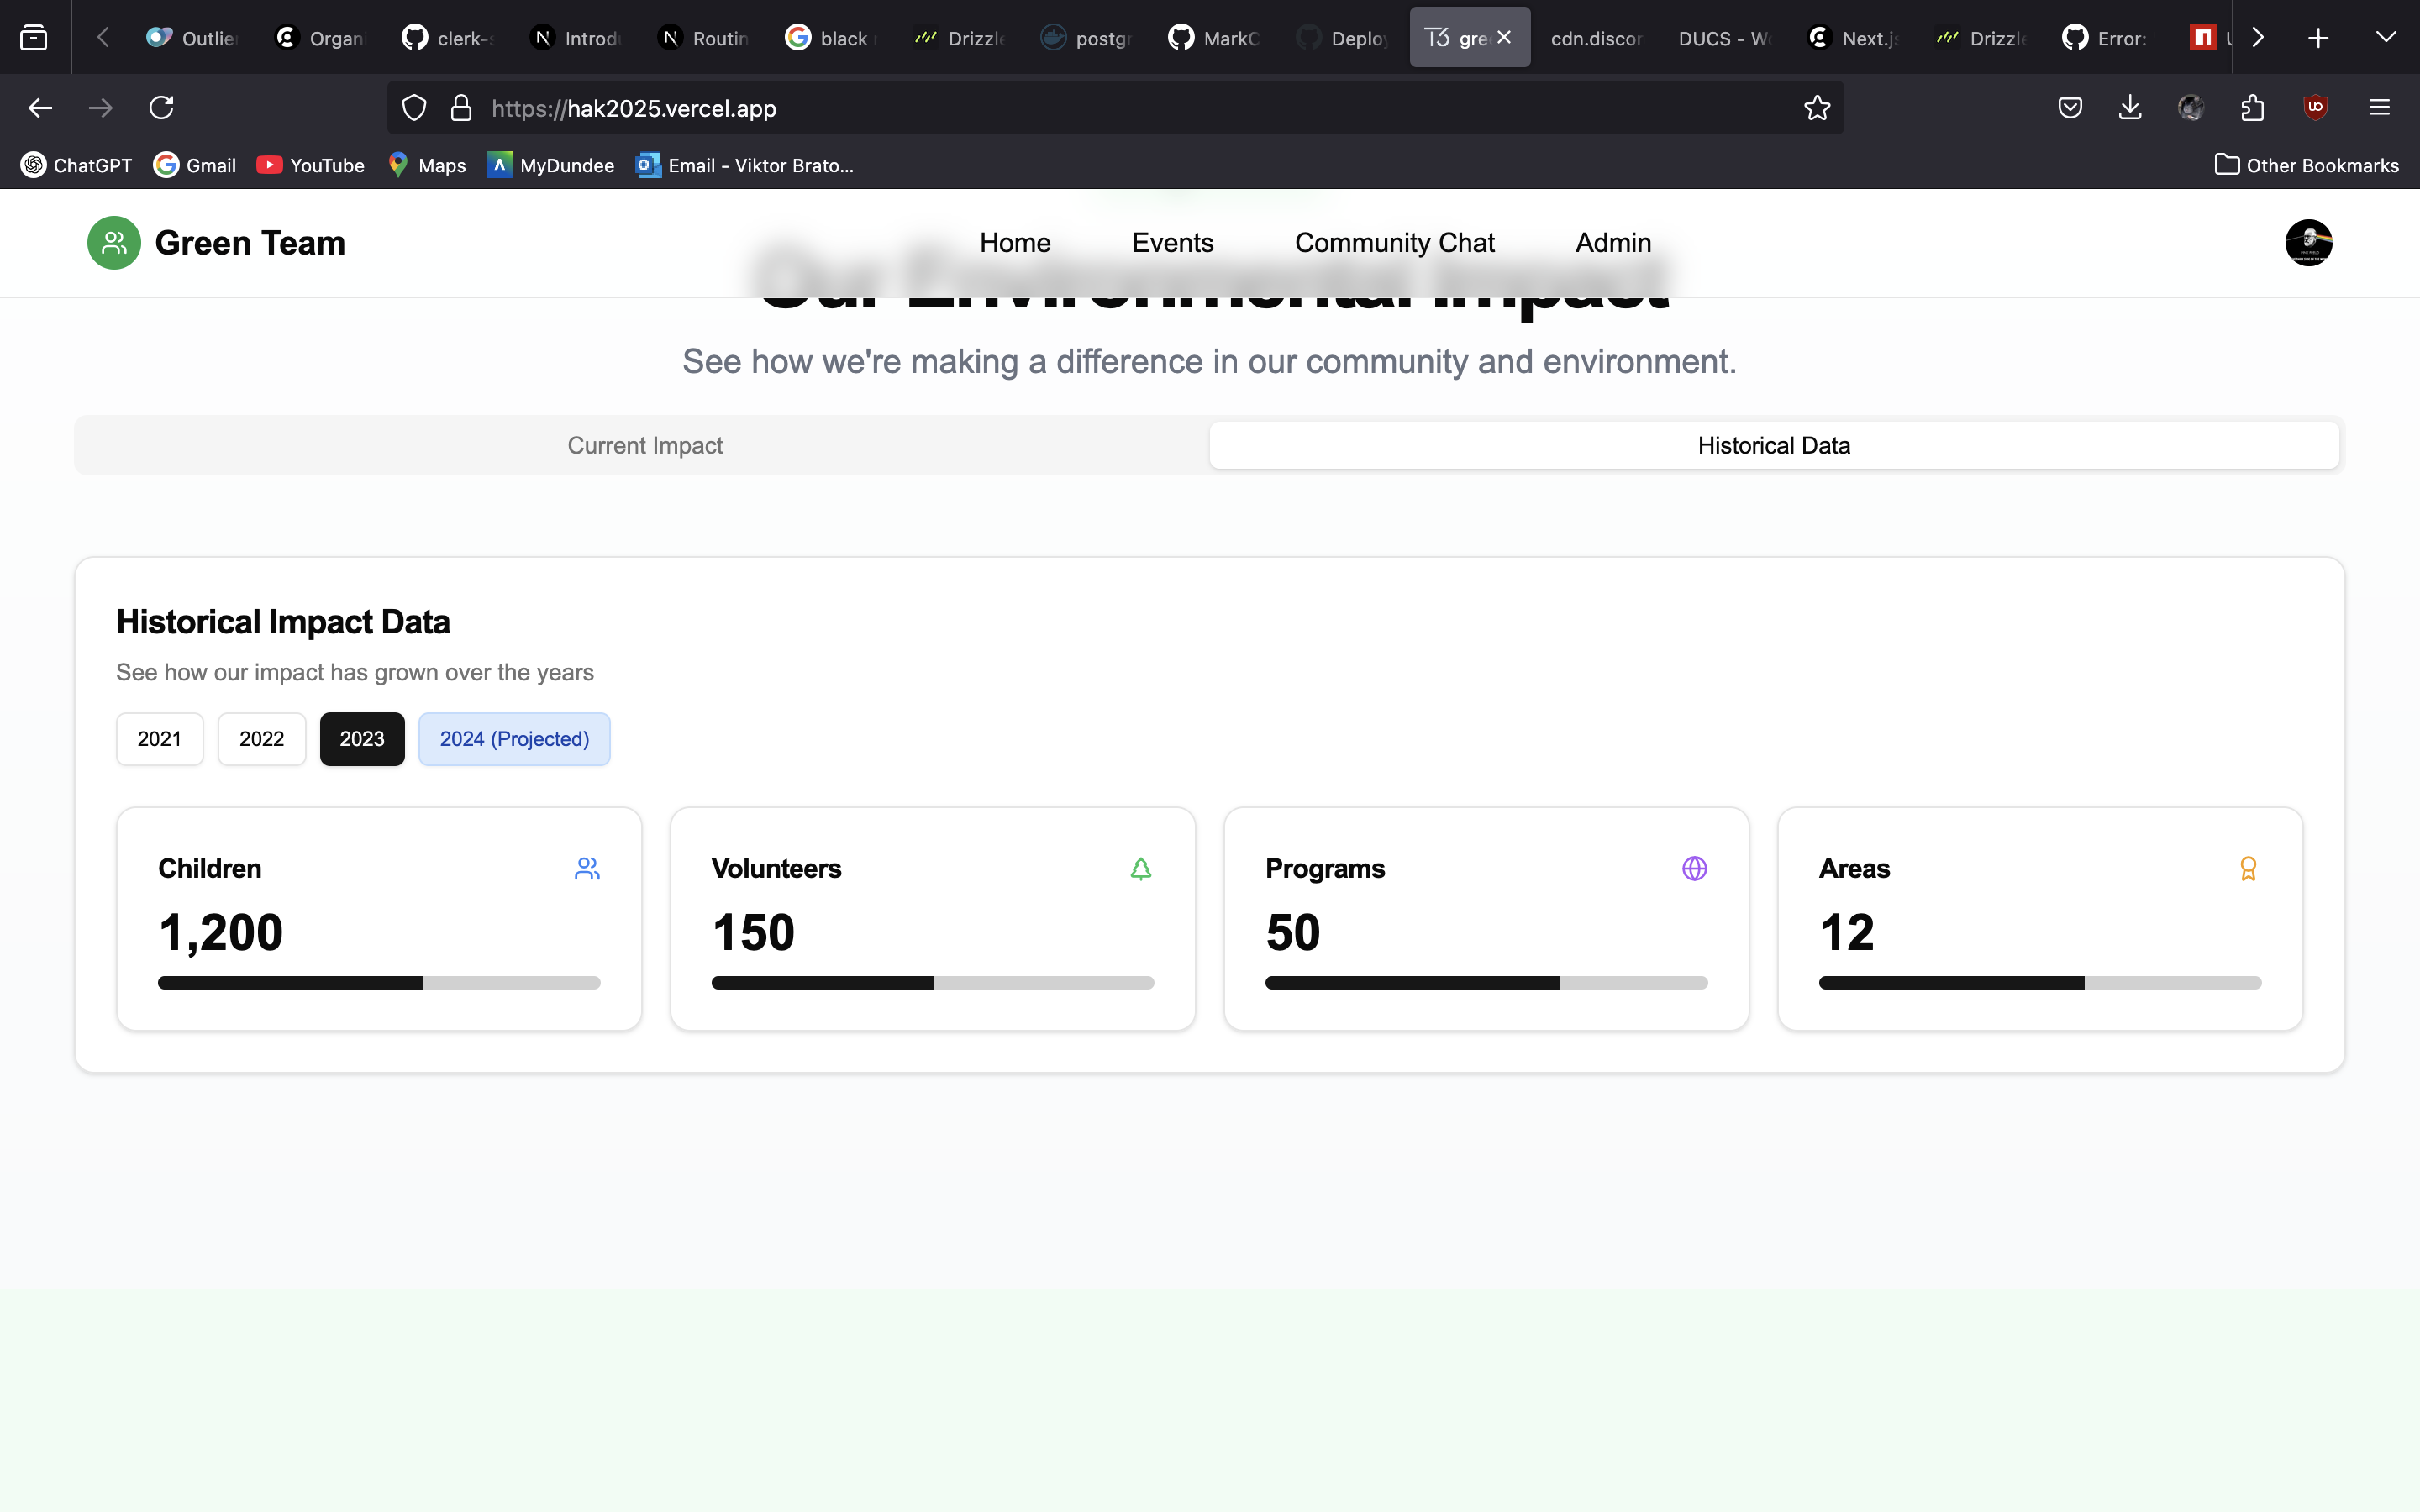Open the user profile avatar
The height and width of the screenshot is (1512, 2420).
(x=2308, y=243)
